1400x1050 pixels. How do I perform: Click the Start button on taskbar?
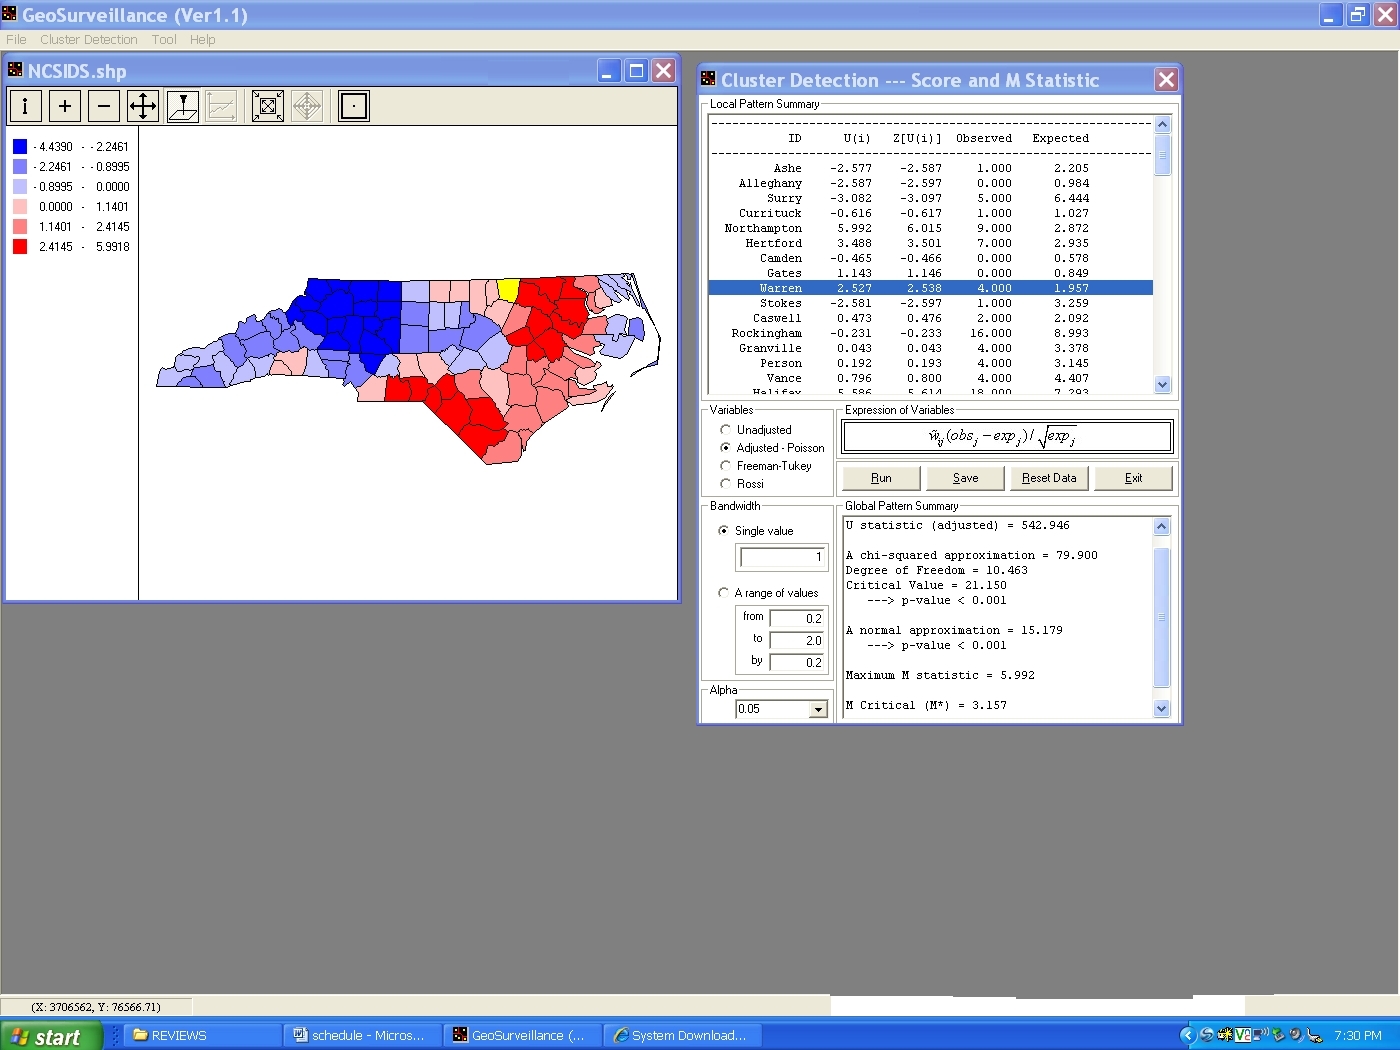click(51, 1036)
